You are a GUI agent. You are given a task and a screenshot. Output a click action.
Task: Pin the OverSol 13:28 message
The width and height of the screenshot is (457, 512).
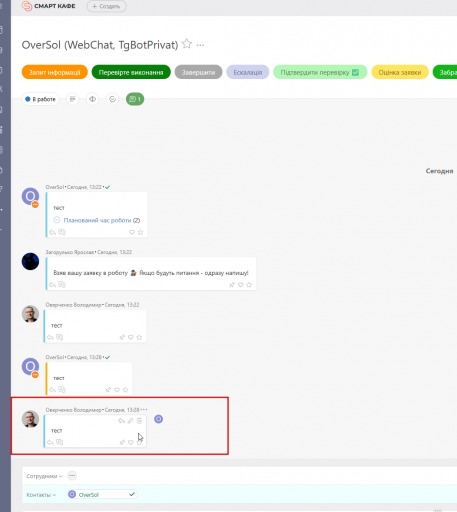point(108,389)
